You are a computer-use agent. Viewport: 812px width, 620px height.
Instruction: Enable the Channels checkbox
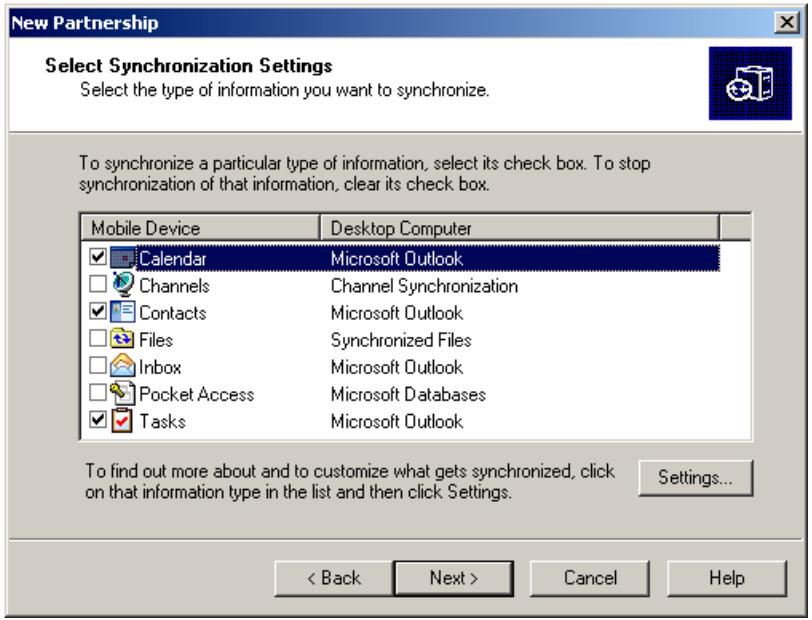click(x=94, y=287)
